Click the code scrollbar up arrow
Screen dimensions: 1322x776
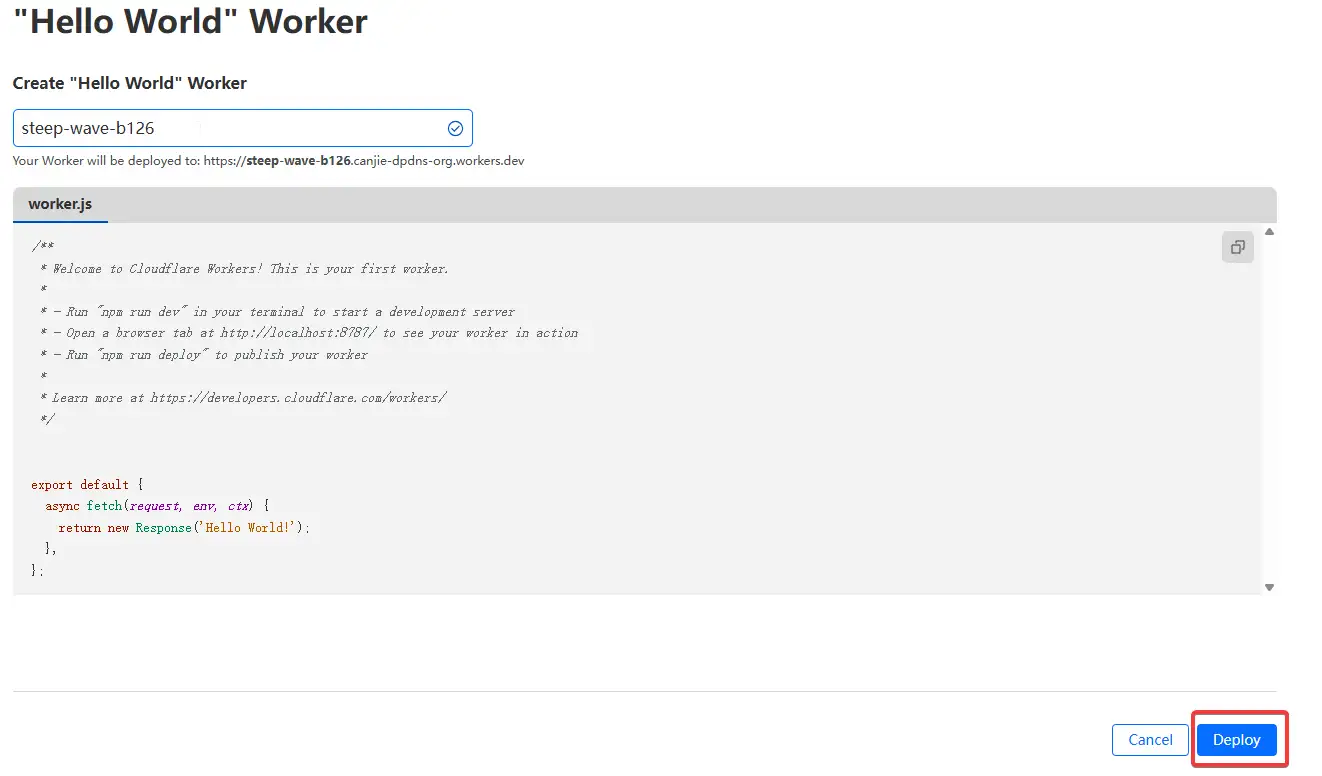pos(1269,231)
